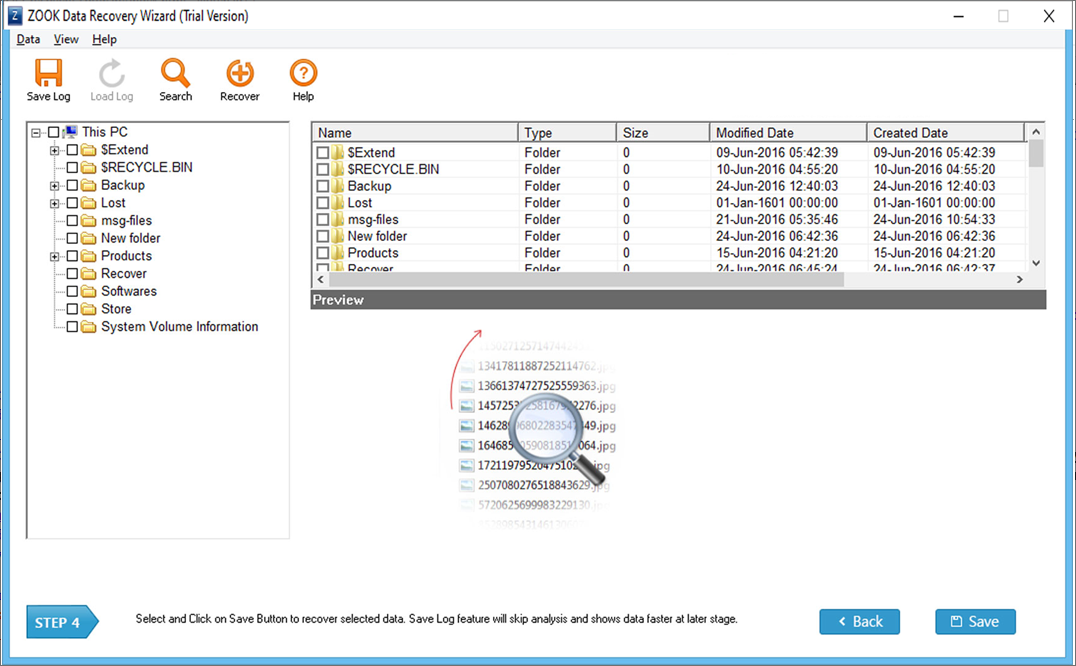1076x666 pixels.
Task: Expand the Lost tree node
Action: pyautogui.click(x=54, y=204)
